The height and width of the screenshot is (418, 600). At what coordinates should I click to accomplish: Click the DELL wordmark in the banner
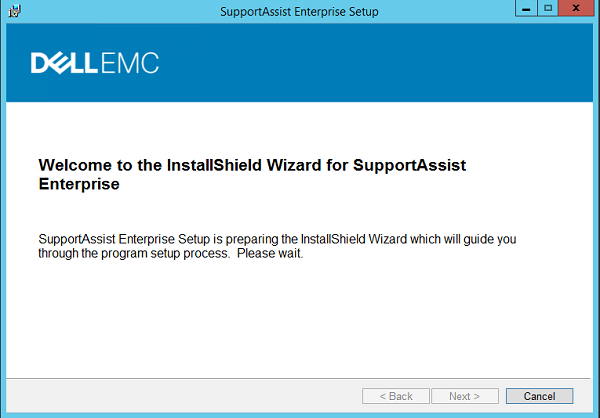click(x=64, y=63)
